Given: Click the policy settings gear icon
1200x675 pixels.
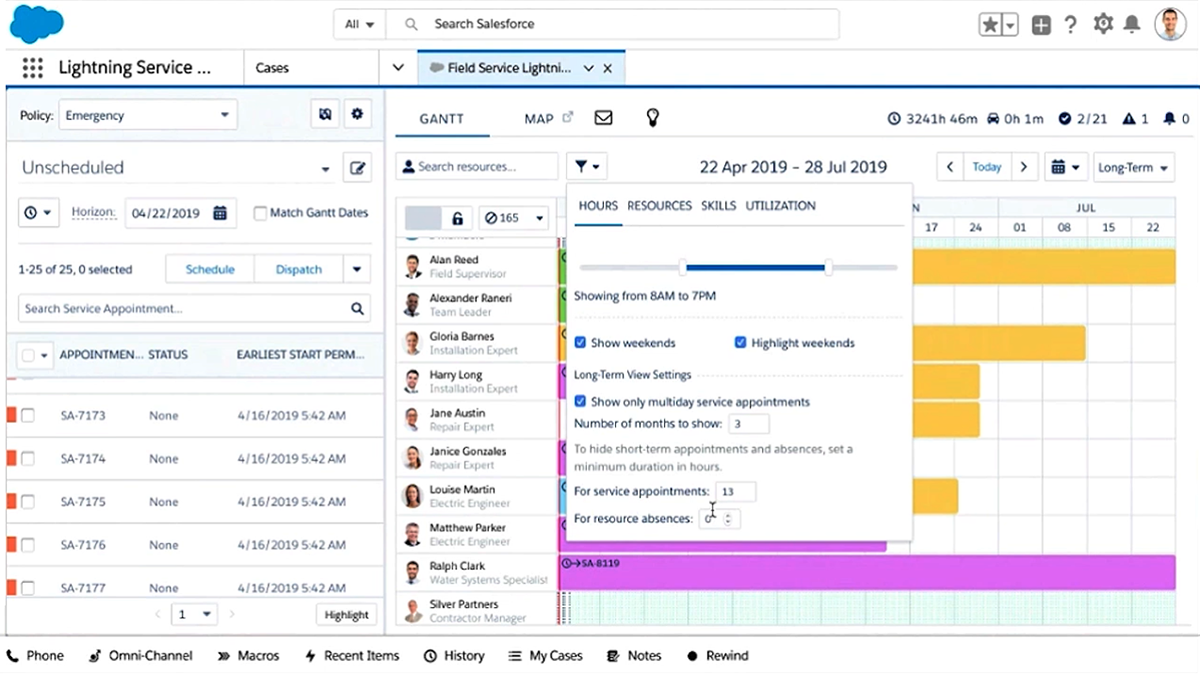Looking at the screenshot, I should [357, 115].
